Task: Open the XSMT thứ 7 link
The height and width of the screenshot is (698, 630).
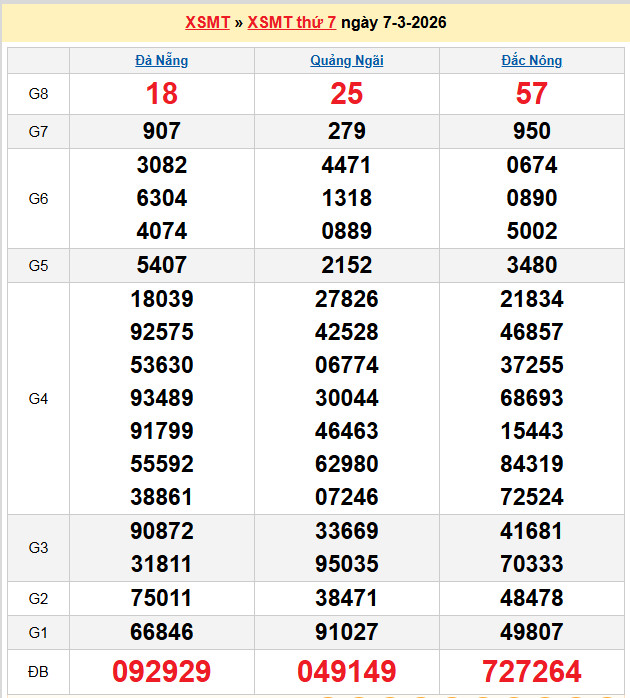Action: coord(291,22)
